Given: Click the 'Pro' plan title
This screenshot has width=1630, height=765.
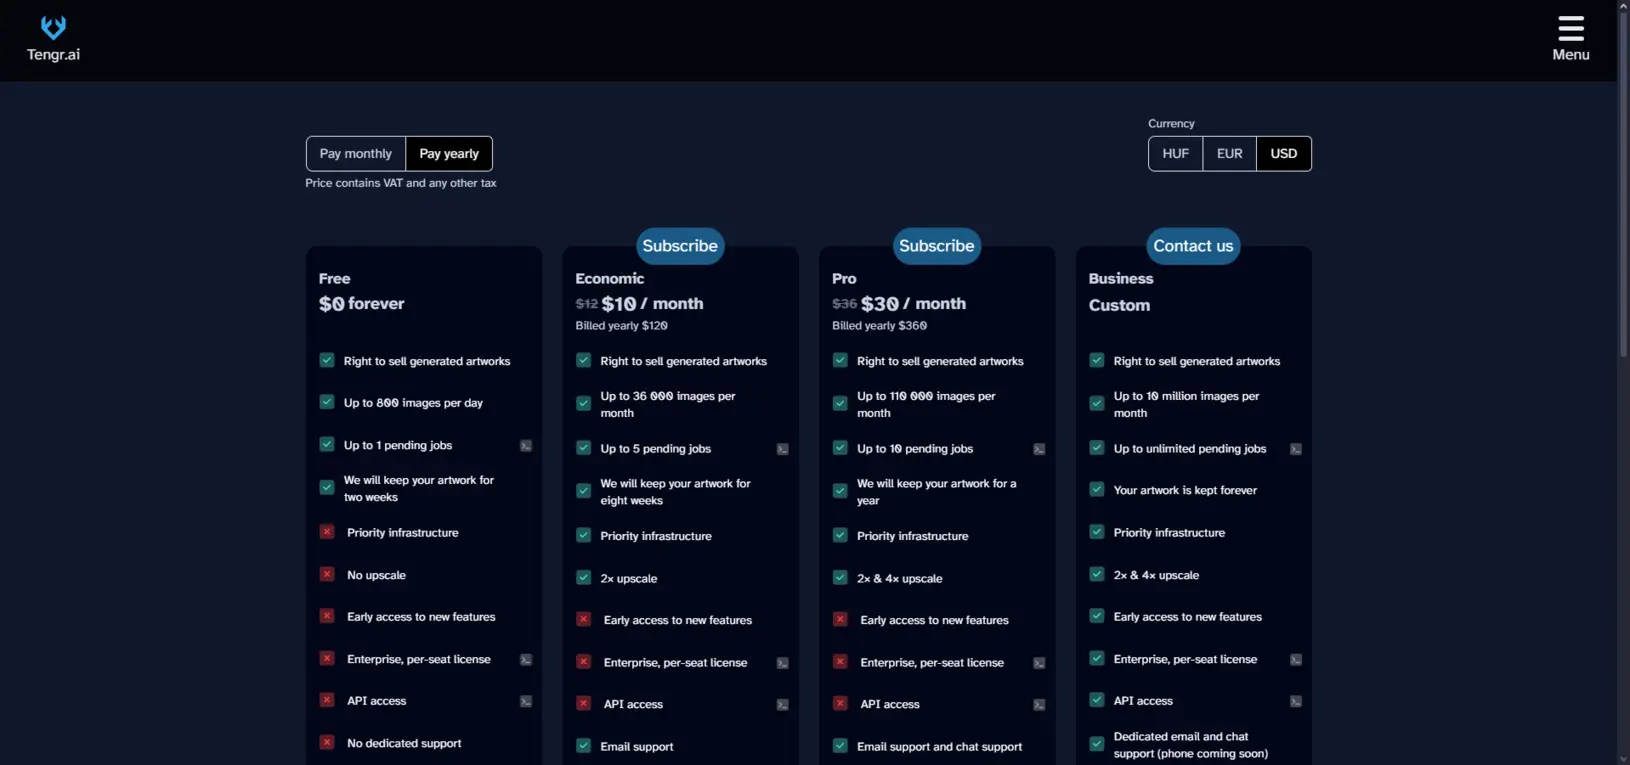Looking at the screenshot, I should (x=844, y=279).
